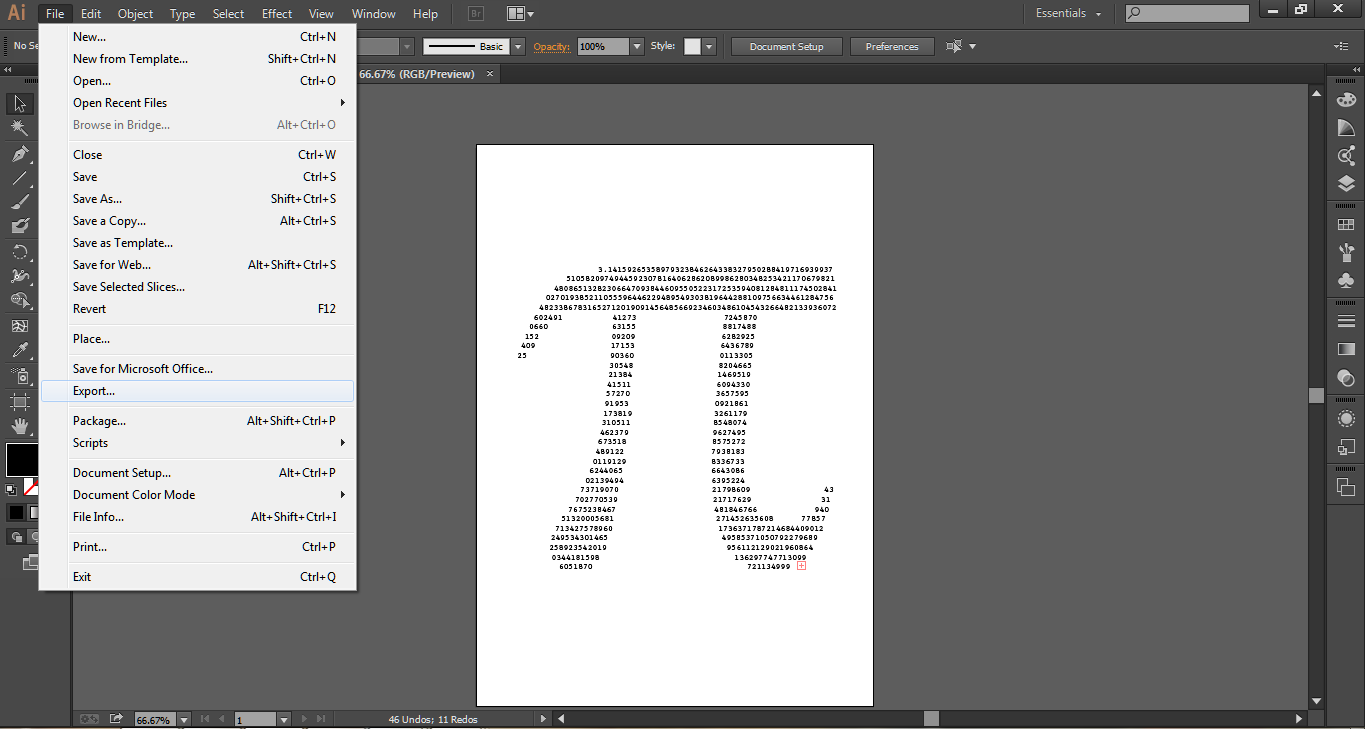This screenshot has width=1365, height=729.
Task: Expand the Open Recent Files submenu
Action: click(197, 103)
